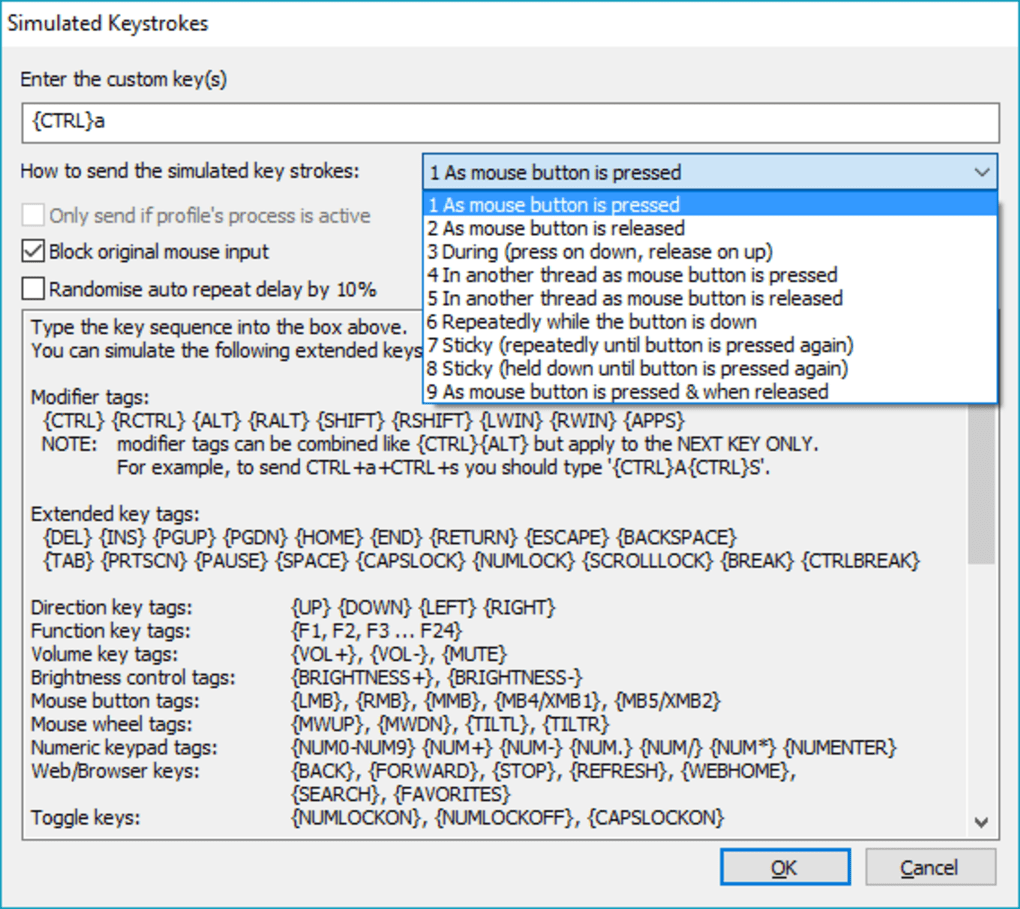Confirm settings with the OK button
1020x909 pixels.
tap(785, 866)
